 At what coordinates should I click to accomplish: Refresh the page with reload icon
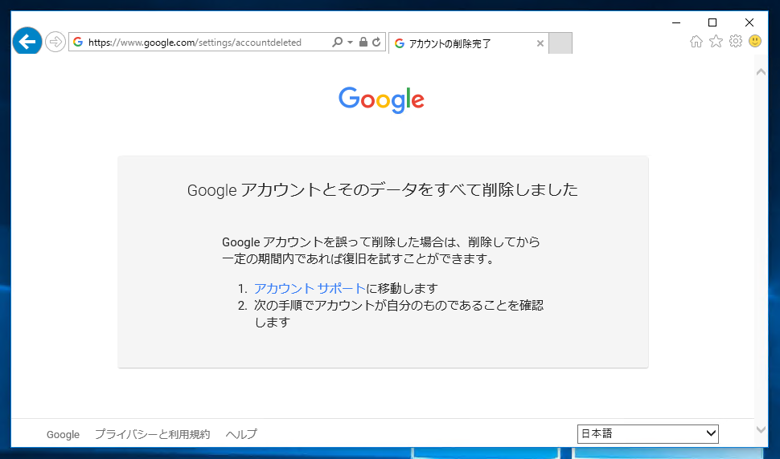(377, 42)
